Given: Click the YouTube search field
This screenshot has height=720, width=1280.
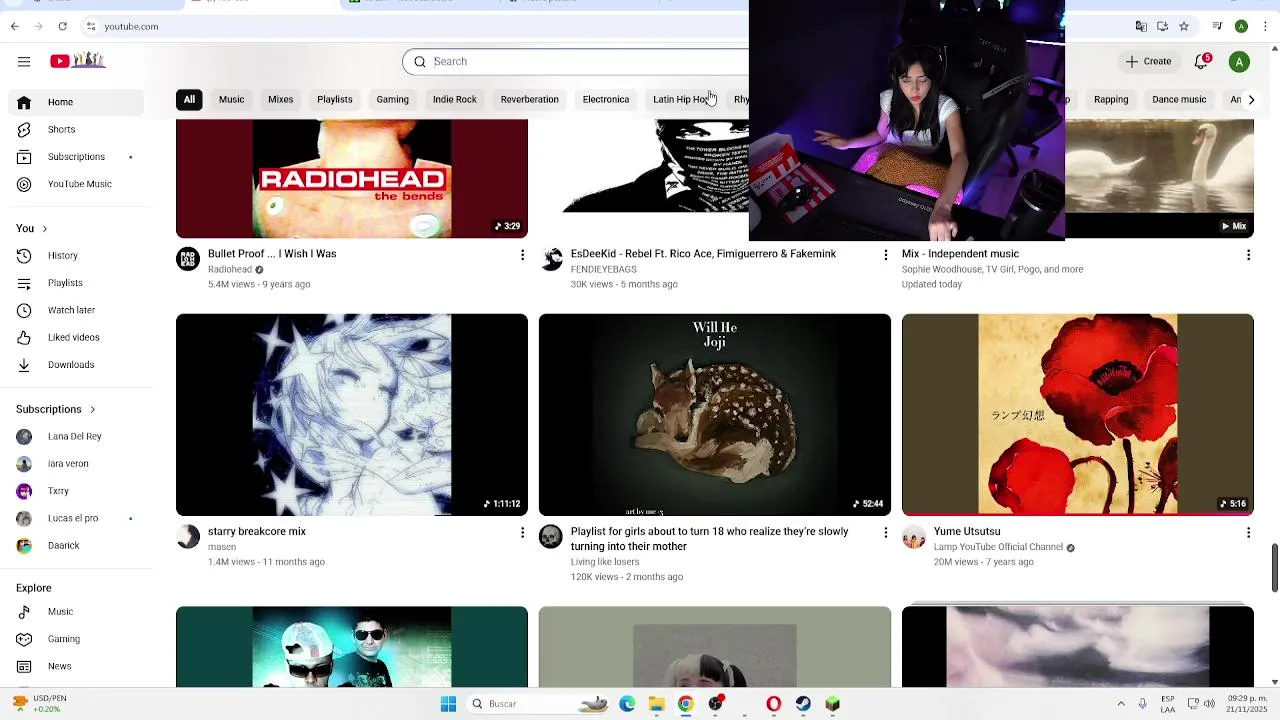Looking at the screenshot, I should point(590,62).
